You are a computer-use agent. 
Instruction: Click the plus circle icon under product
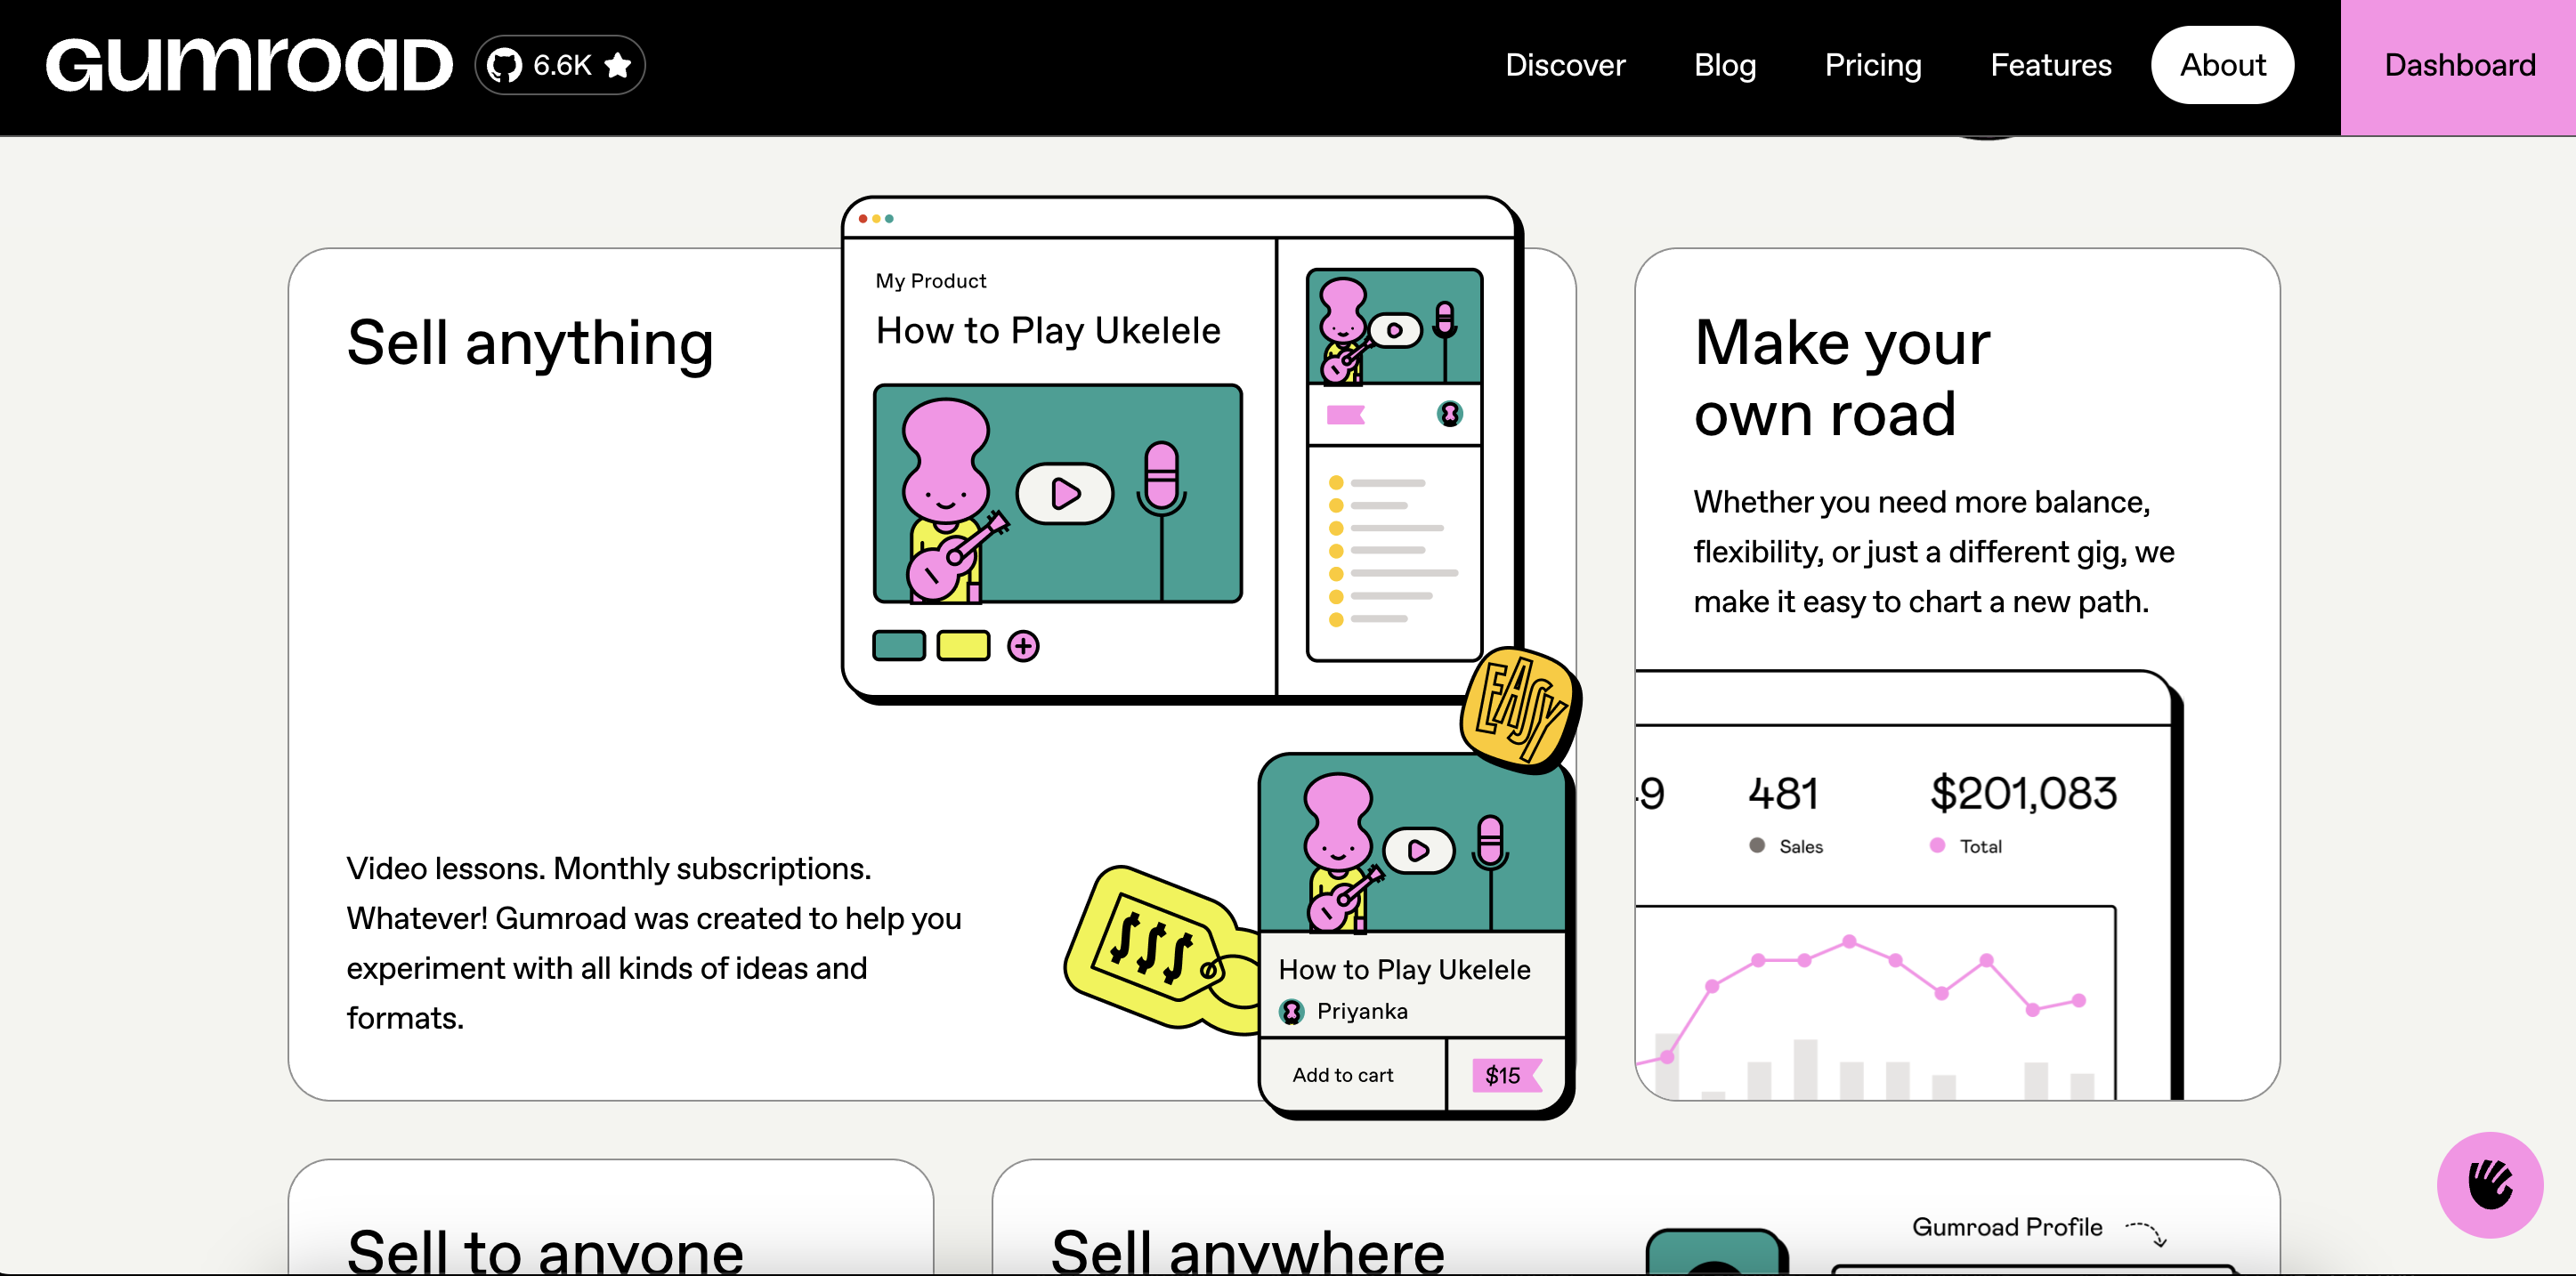coord(1022,647)
